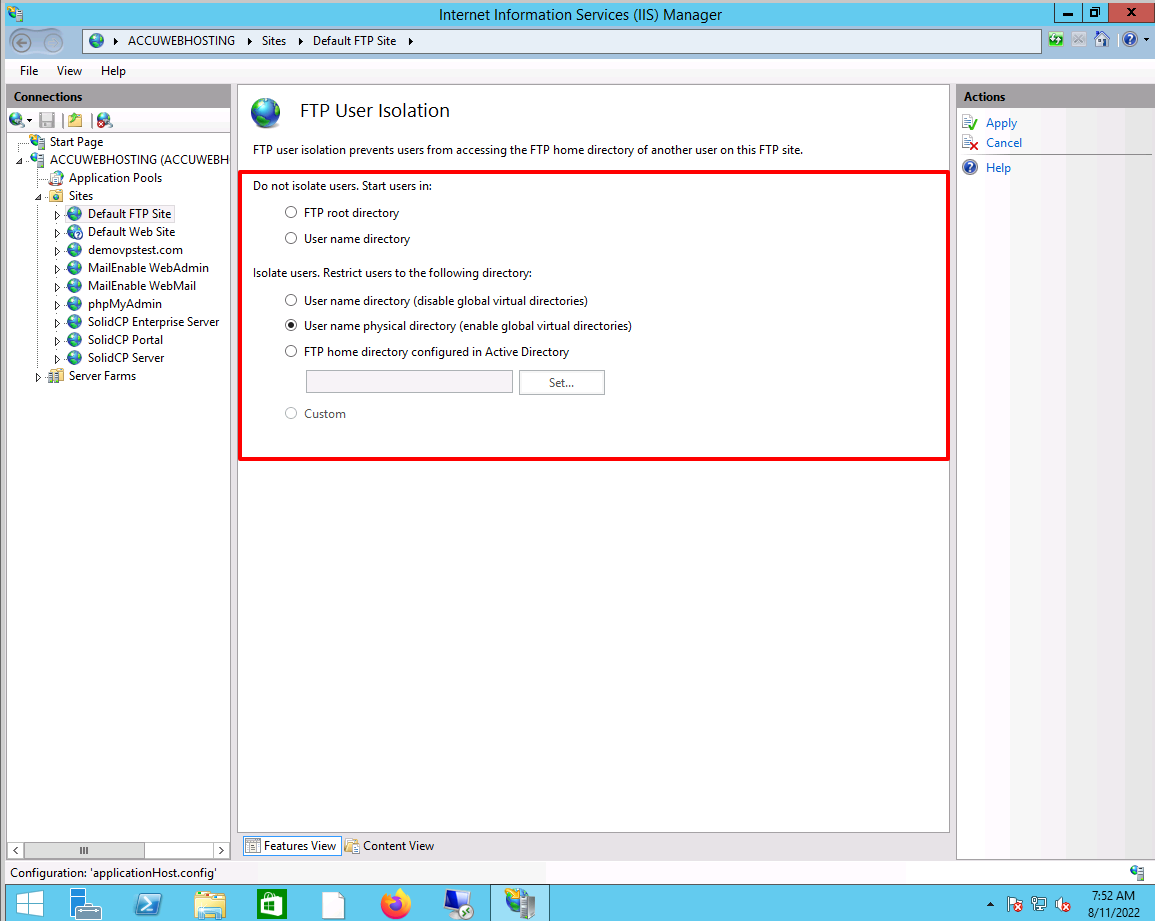This screenshot has height=921, width=1155.
Task: Select SolidCP Enterprise Server tree item
Action: pos(153,322)
